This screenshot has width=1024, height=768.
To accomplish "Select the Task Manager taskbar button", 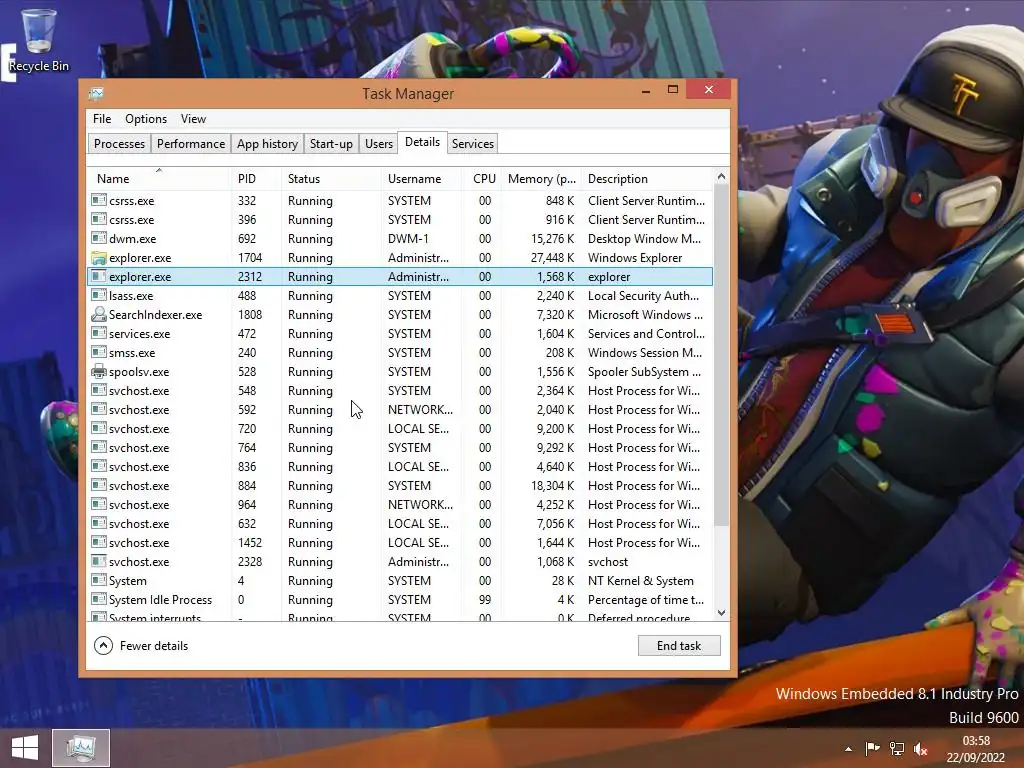I will tap(81, 748).
